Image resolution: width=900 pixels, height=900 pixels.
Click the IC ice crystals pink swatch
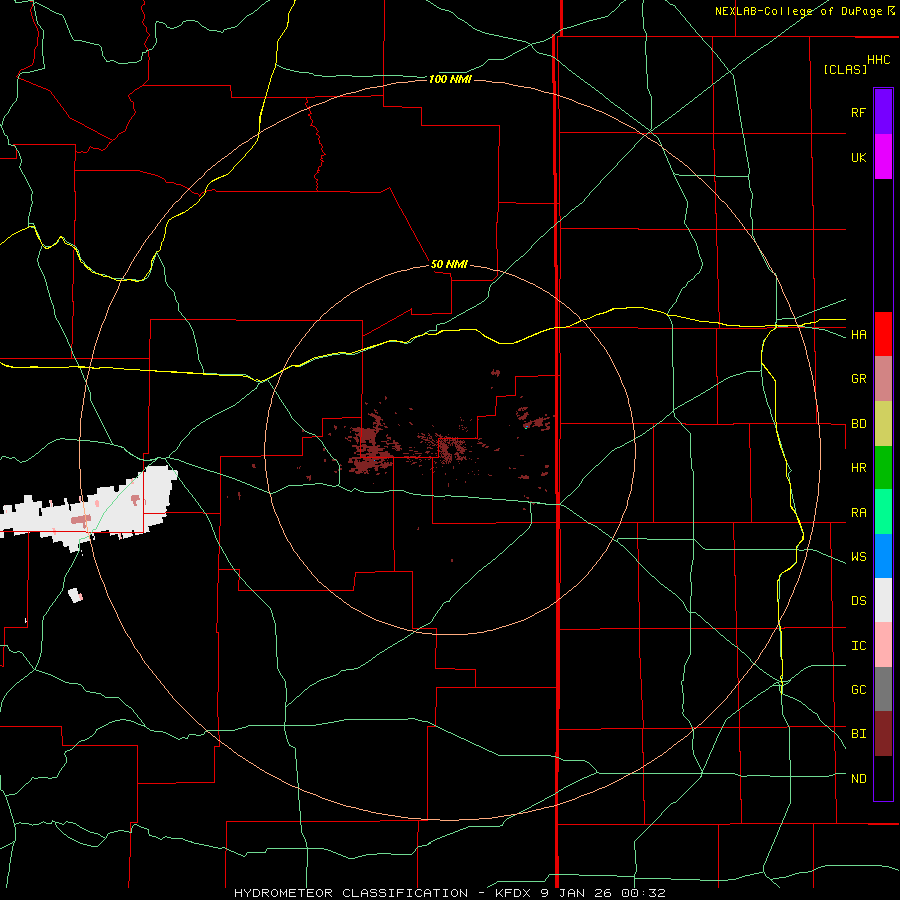pos(883,645)
